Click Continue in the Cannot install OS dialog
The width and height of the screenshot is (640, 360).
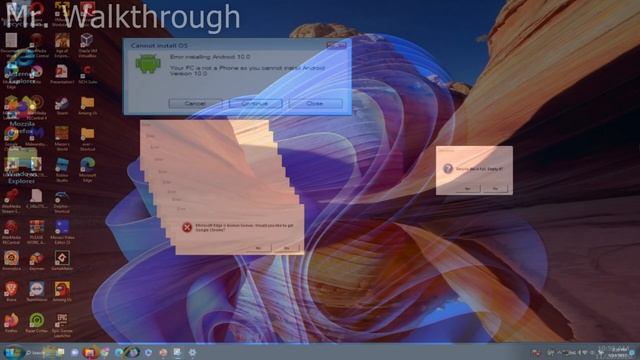pyautogui.click(x=255, y=104)
